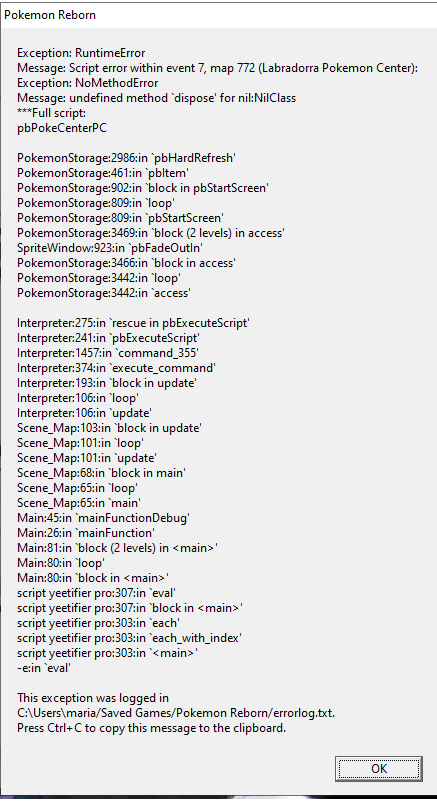Click the 'Exception: NoMethodError' line

point(87,83)
